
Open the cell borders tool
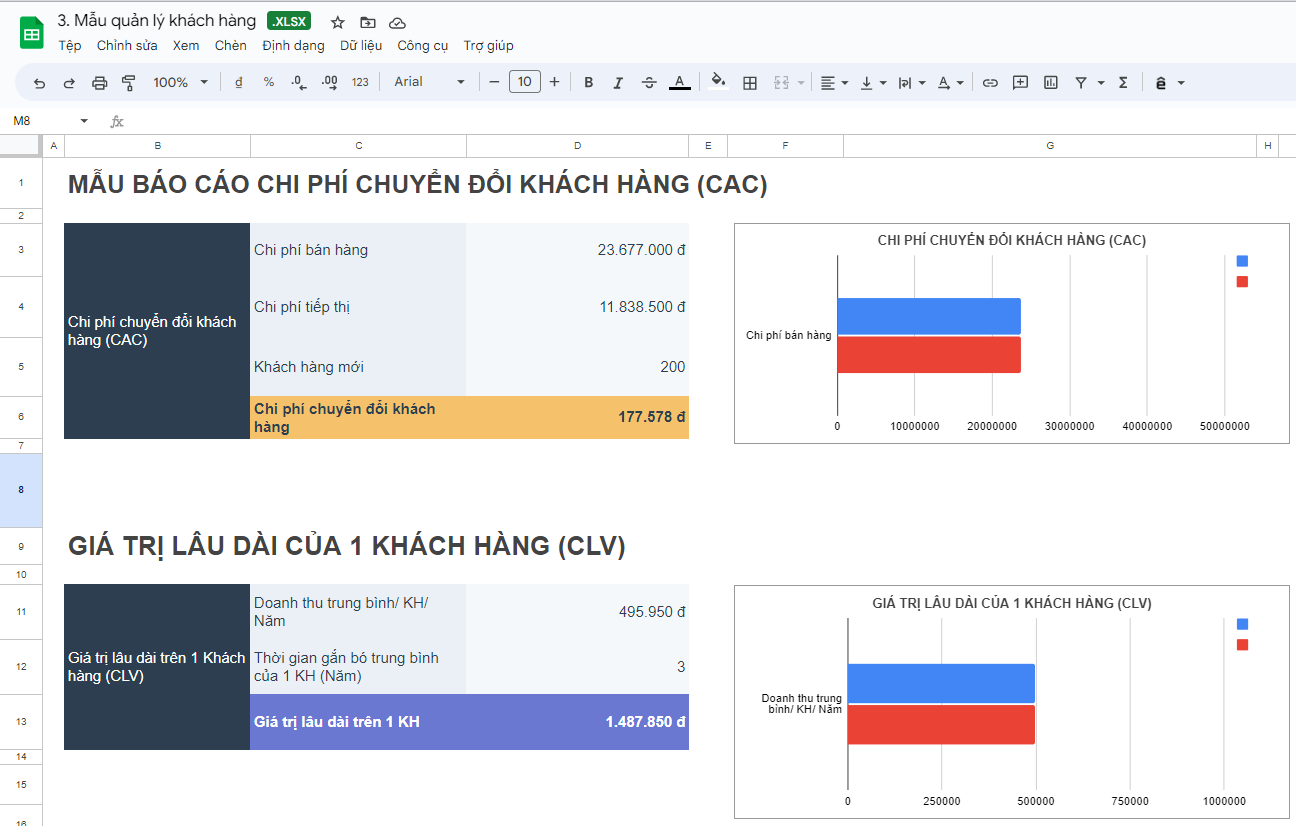[750, 82]
